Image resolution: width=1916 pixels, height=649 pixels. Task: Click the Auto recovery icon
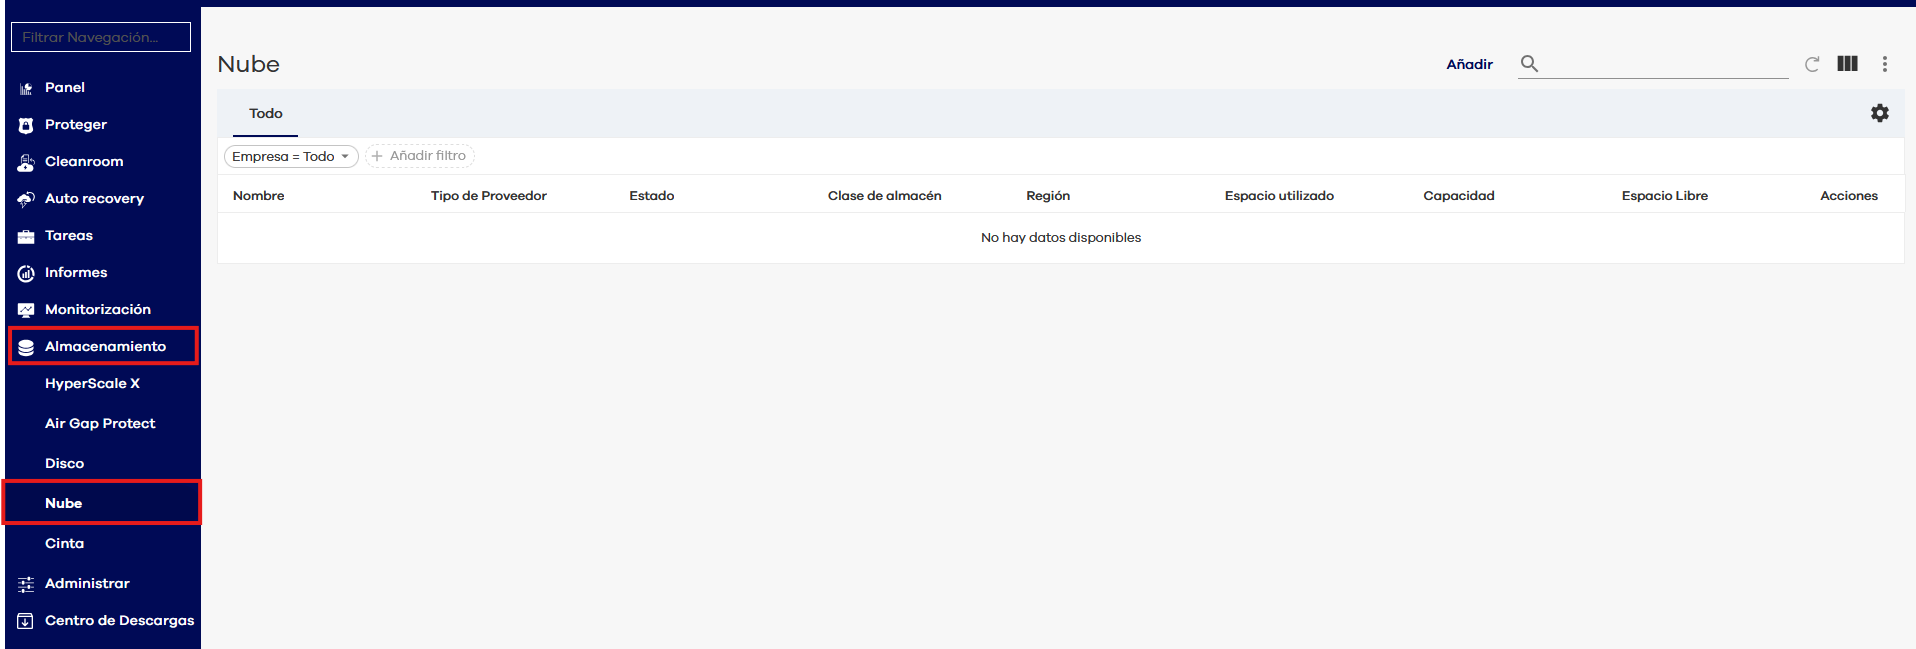26,199
